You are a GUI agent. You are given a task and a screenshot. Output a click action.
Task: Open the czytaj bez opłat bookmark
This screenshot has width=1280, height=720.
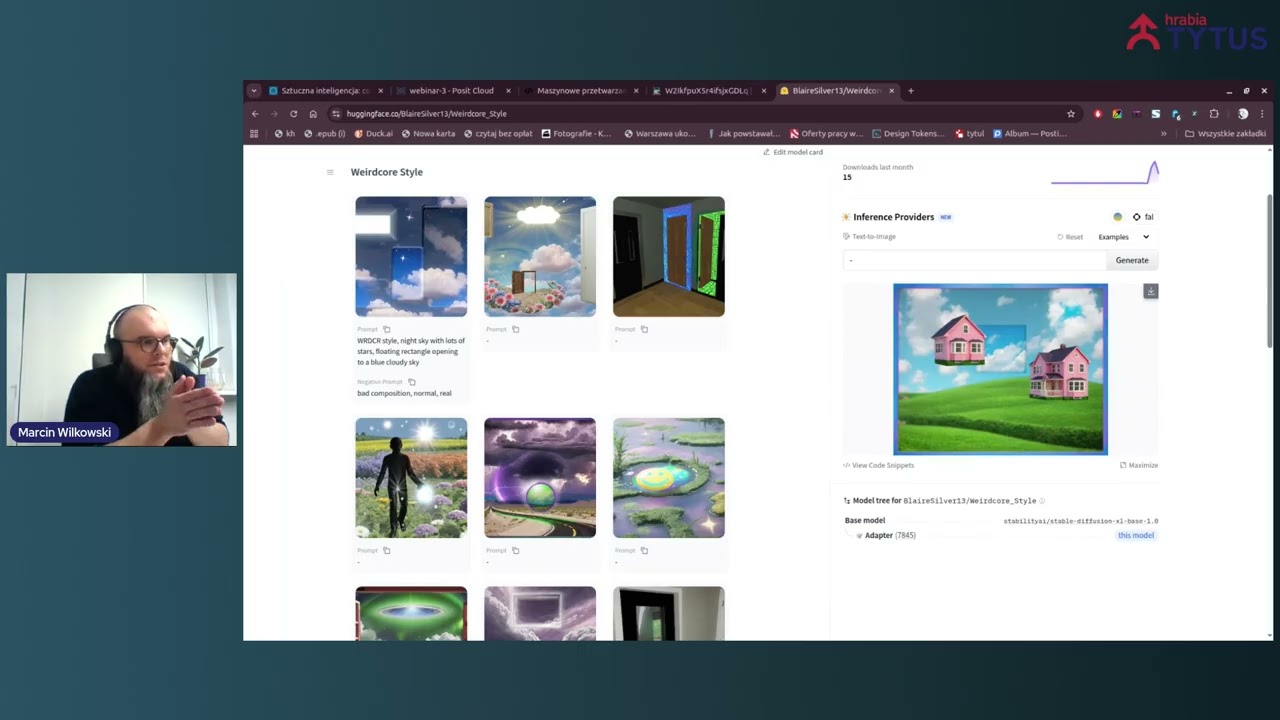coord(498,133)
